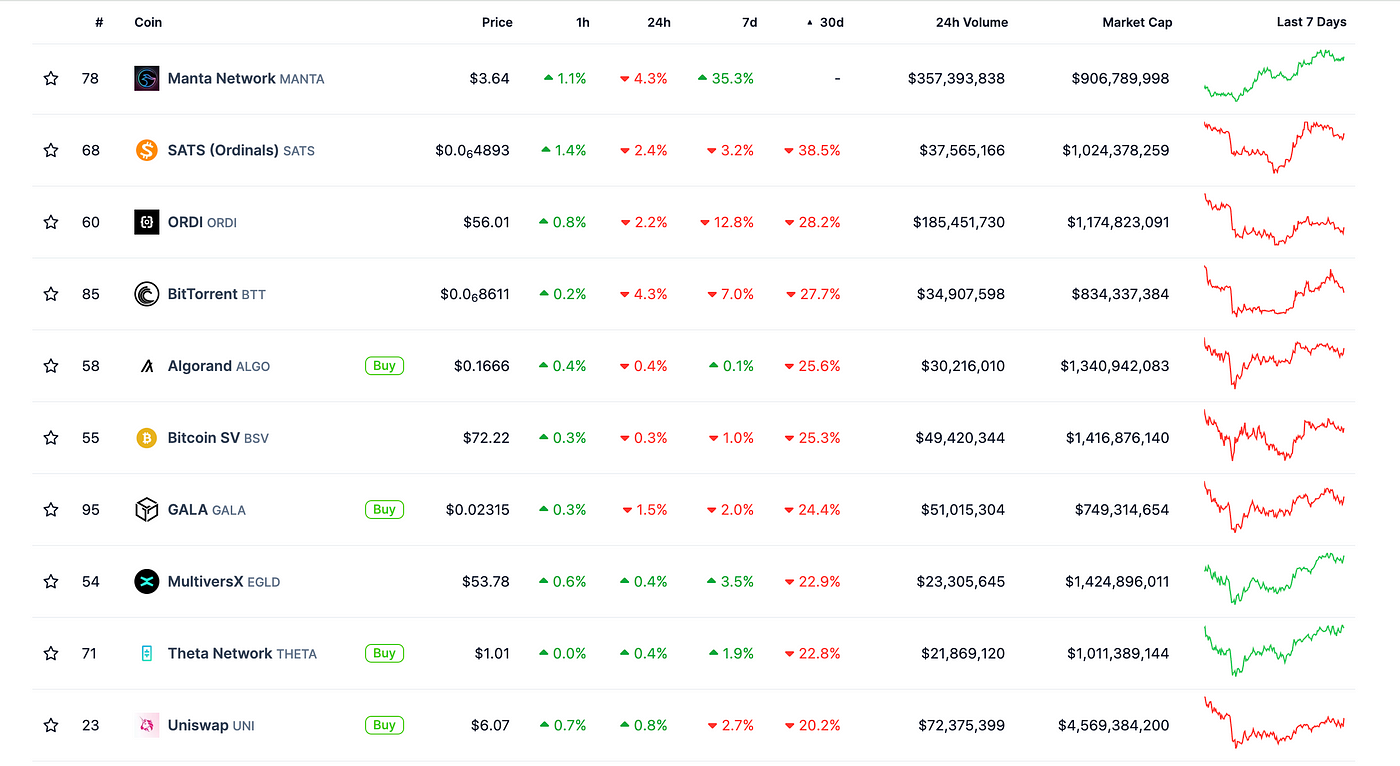Sort by Market Cap header

[1137, 22]
